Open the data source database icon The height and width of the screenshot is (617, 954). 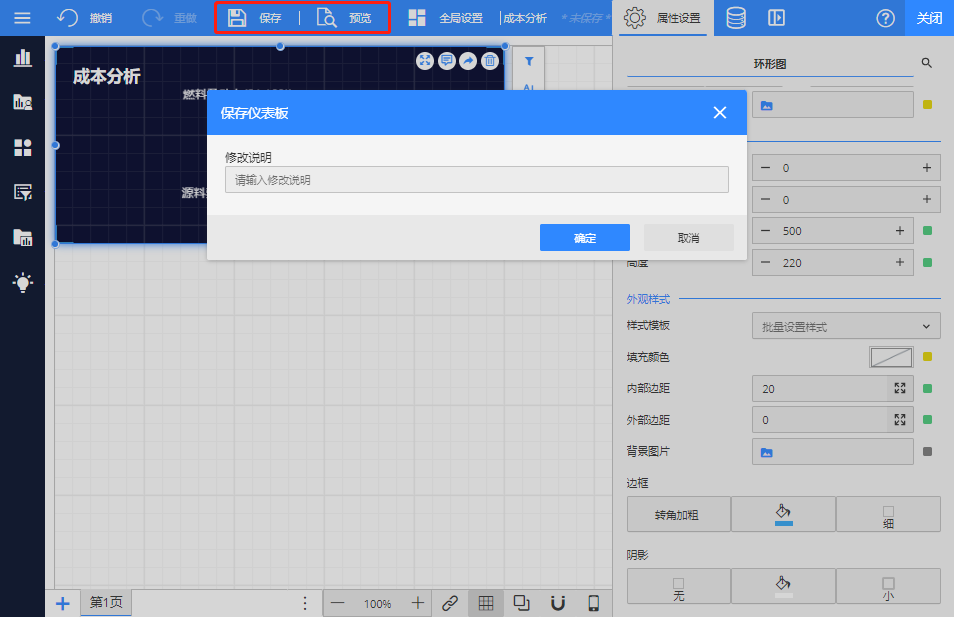pyautogui.click(x=735, y=18)
